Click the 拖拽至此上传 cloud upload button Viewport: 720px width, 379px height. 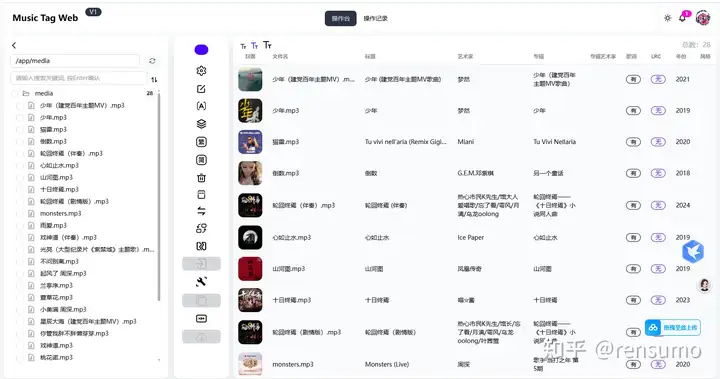673,328
